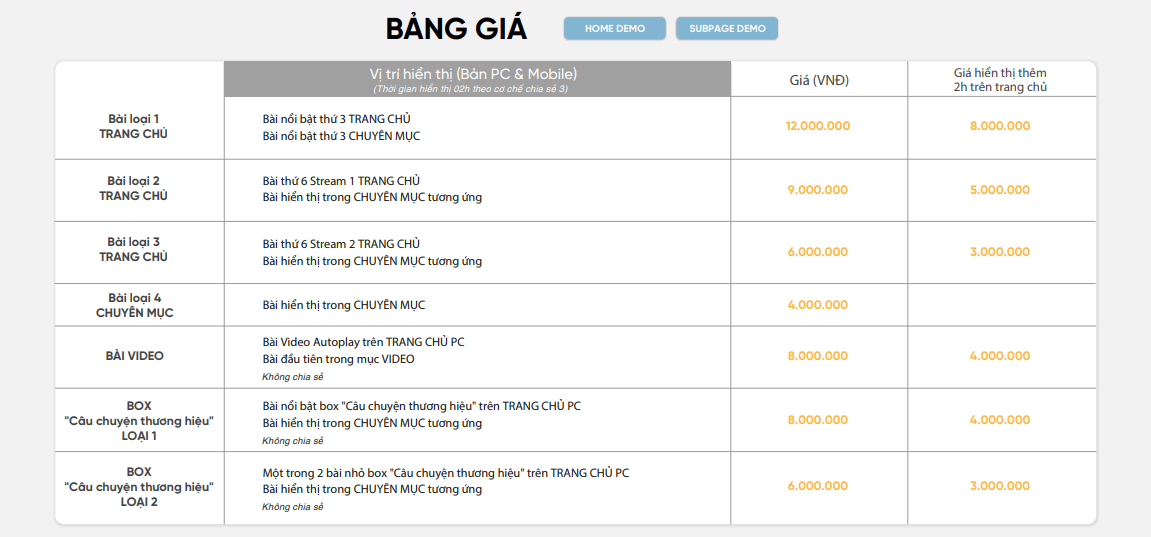Click the 8.000.000 extra-2h price in Bài loại 1 row
The image size is (1151, 537).
pos(1000,126)
